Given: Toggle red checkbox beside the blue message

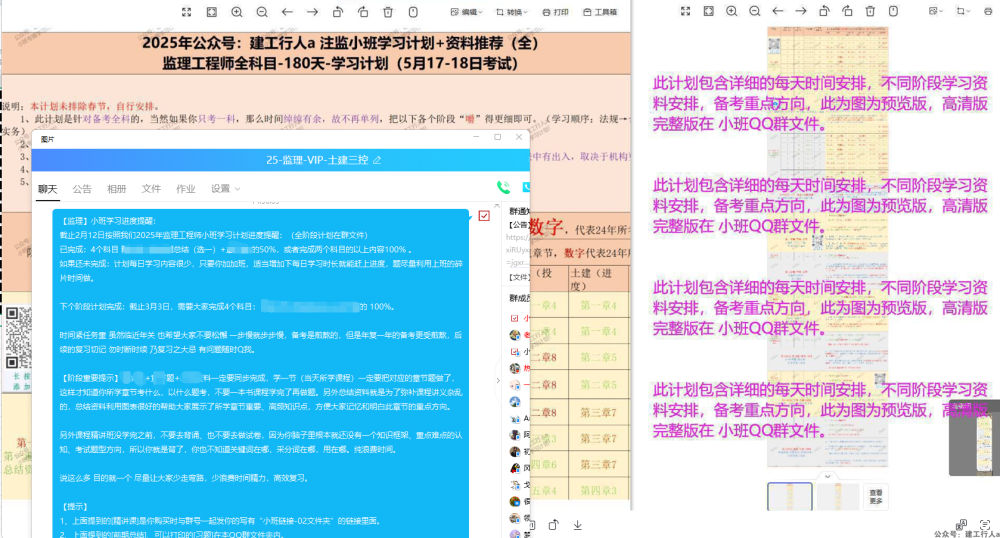Looking at the screenshot, I should pyautogui.click(x=484, y=216).
